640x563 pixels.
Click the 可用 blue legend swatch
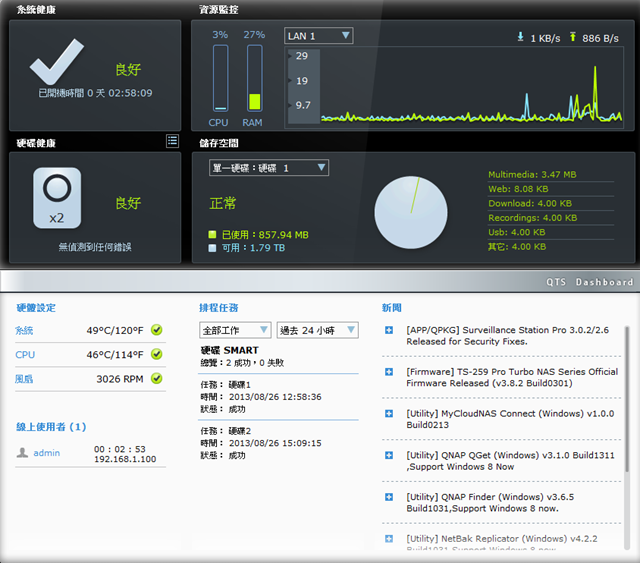tap(212, 248)
